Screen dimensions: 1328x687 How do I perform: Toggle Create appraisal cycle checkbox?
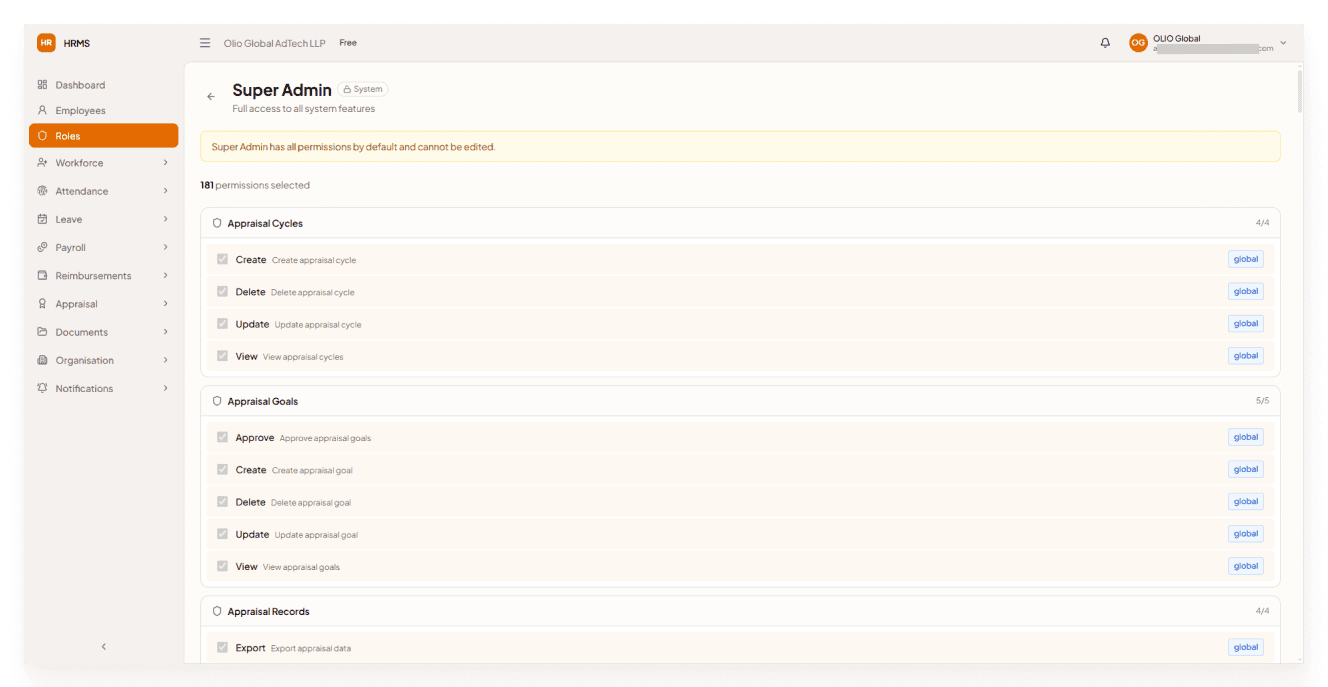coord(223,259)
